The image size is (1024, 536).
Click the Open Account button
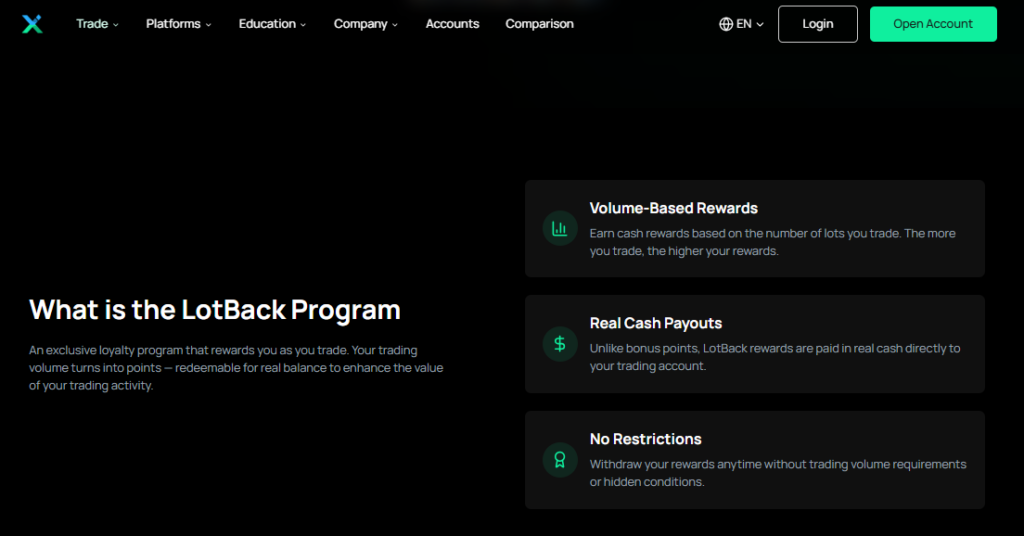[933, 24]
